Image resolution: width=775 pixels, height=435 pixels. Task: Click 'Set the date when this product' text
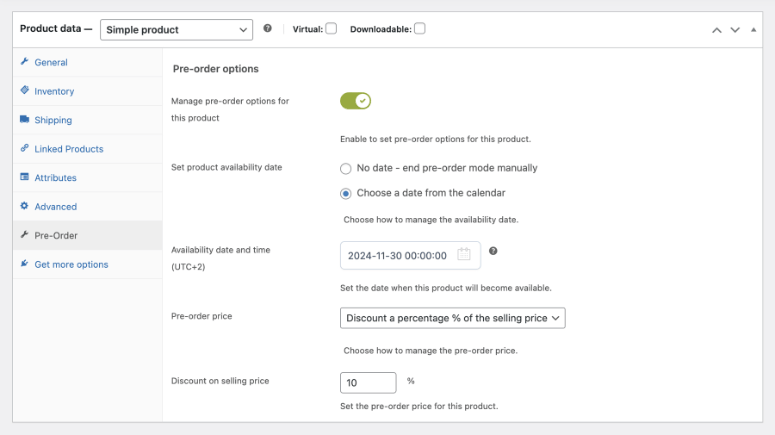tap(446, 288)
